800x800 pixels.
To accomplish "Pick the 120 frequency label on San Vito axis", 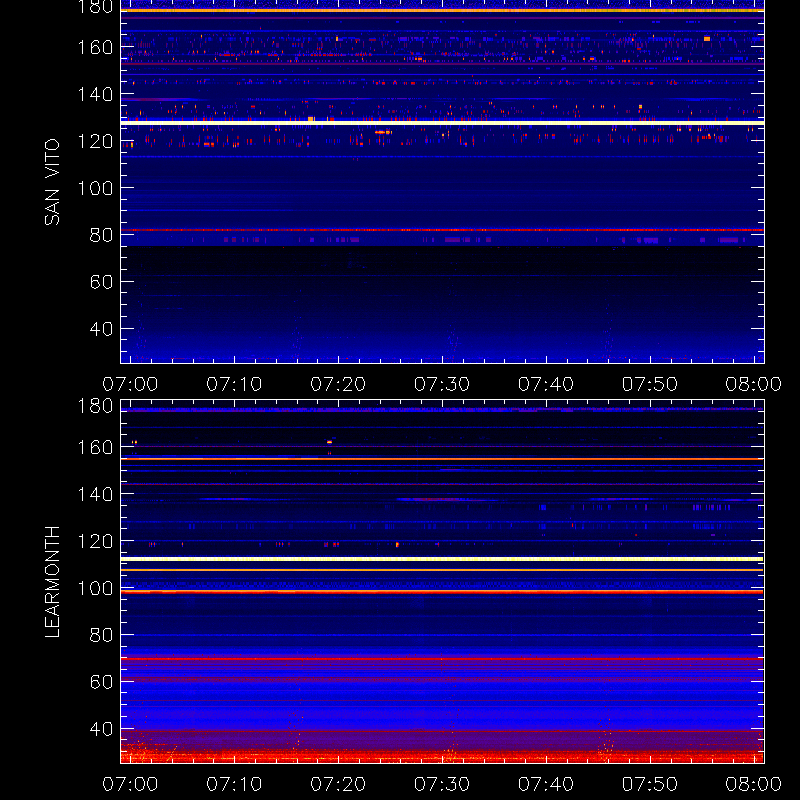I will click(x=95, y=141).
